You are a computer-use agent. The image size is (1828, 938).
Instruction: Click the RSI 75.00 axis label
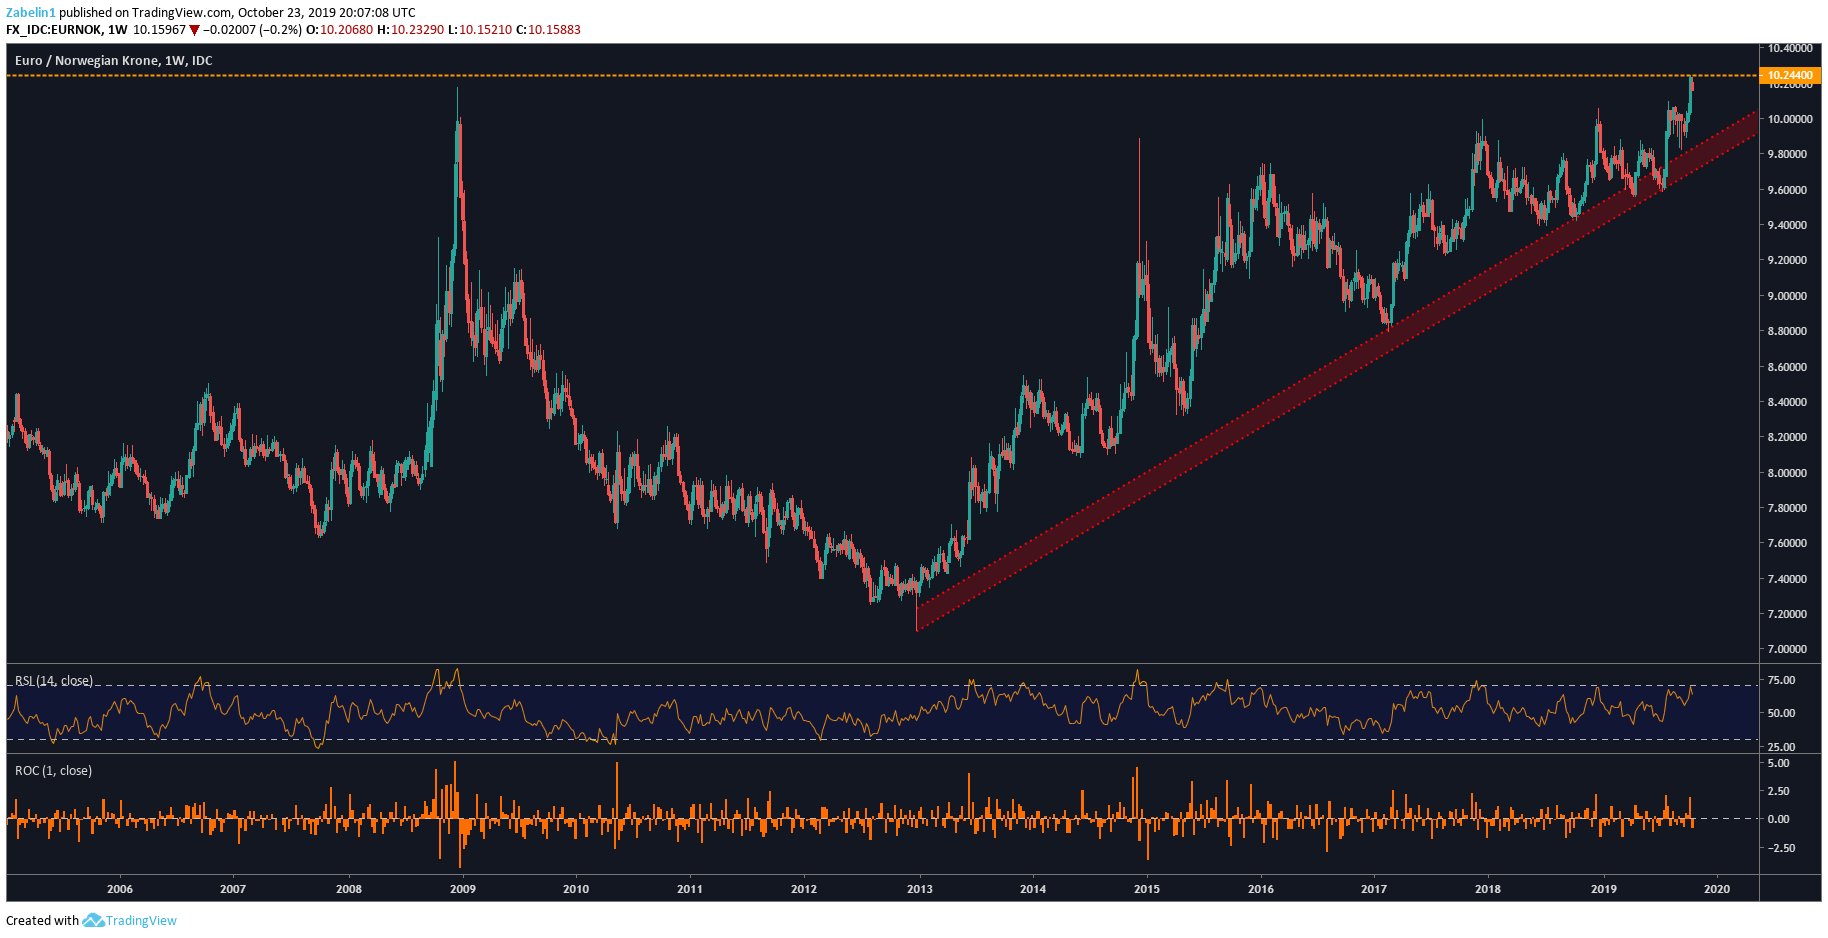pyautogui.click(x=1782, y=680)
